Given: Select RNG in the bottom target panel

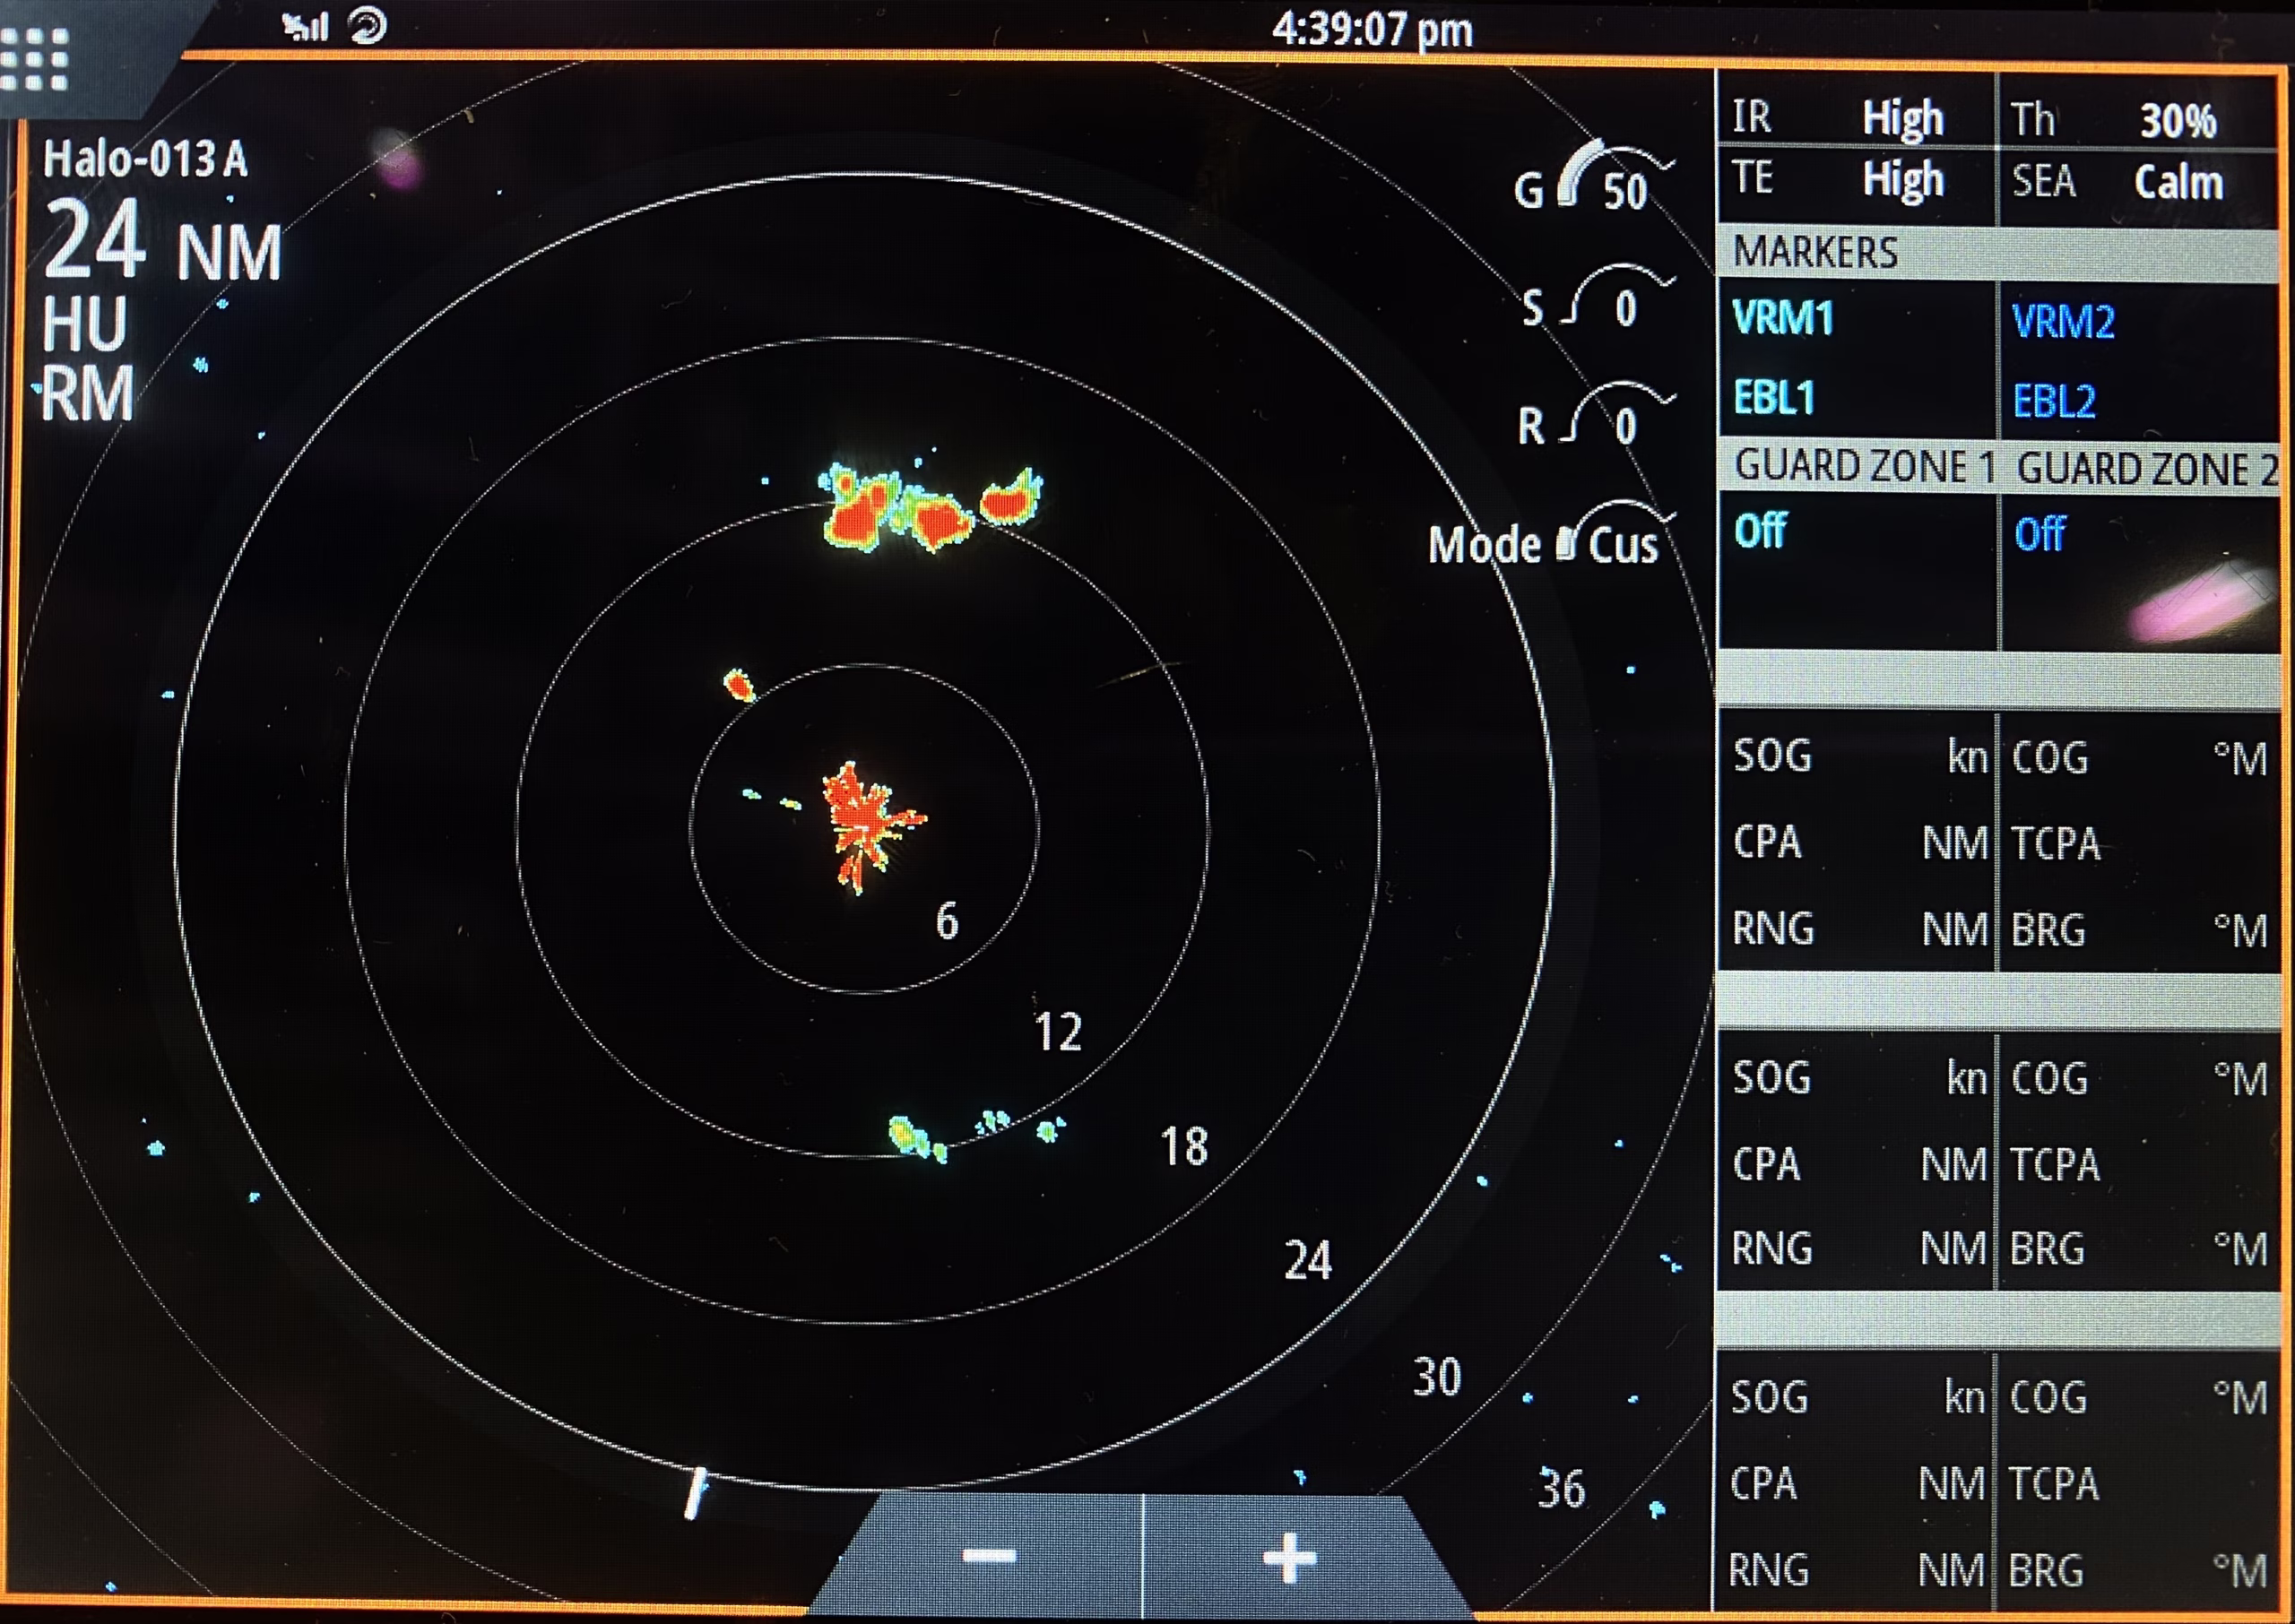Looking at the screenshot, I should [x=1769, y=1571].
